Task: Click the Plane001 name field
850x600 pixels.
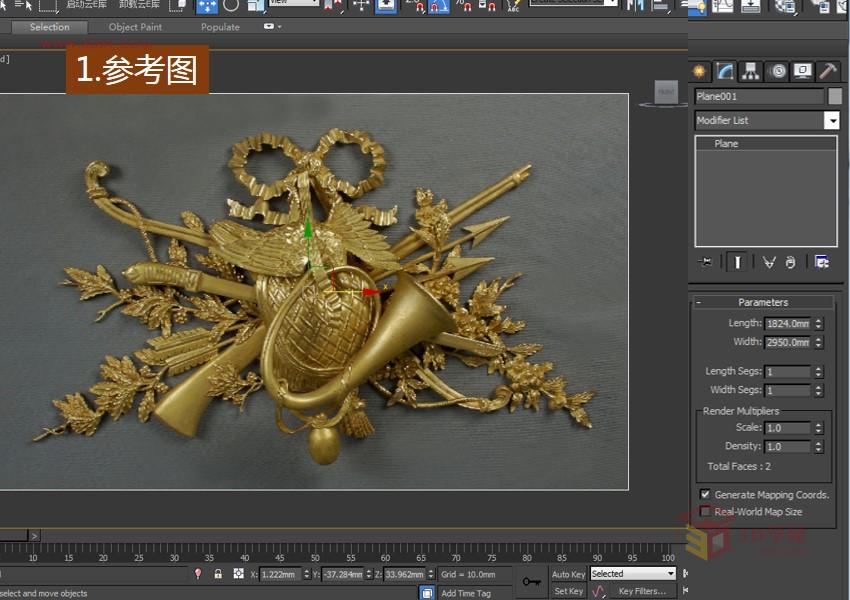Action: point(755,96)
